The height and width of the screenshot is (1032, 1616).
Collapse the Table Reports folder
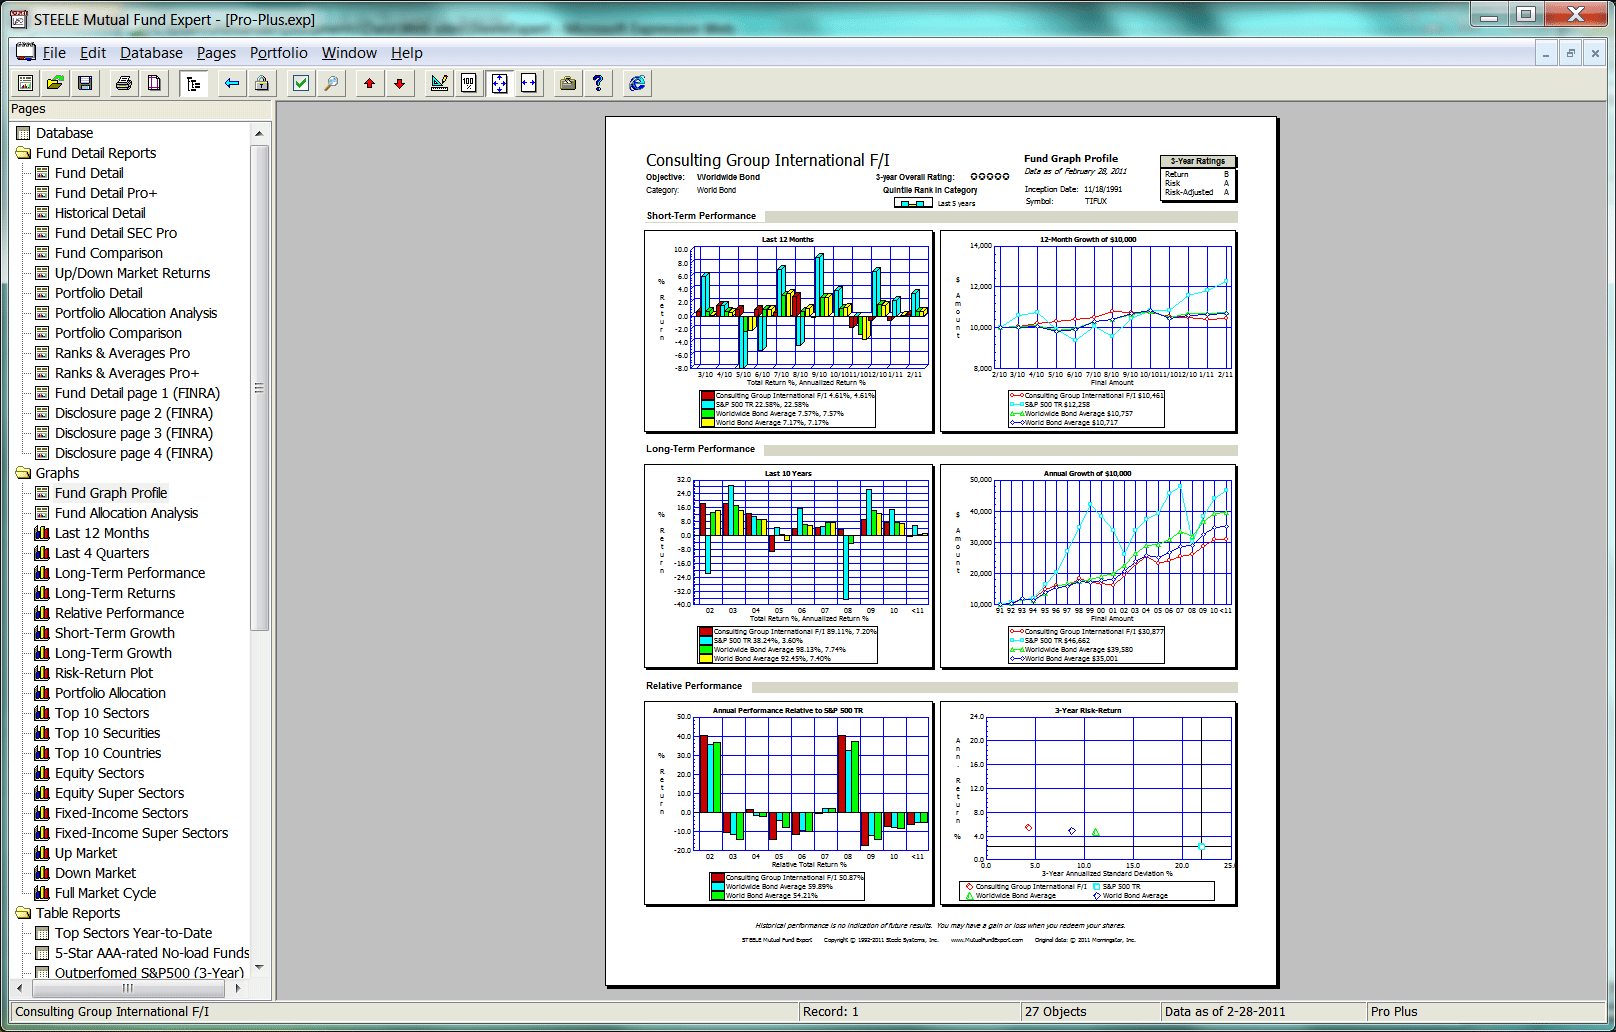[x=23, y=913]
